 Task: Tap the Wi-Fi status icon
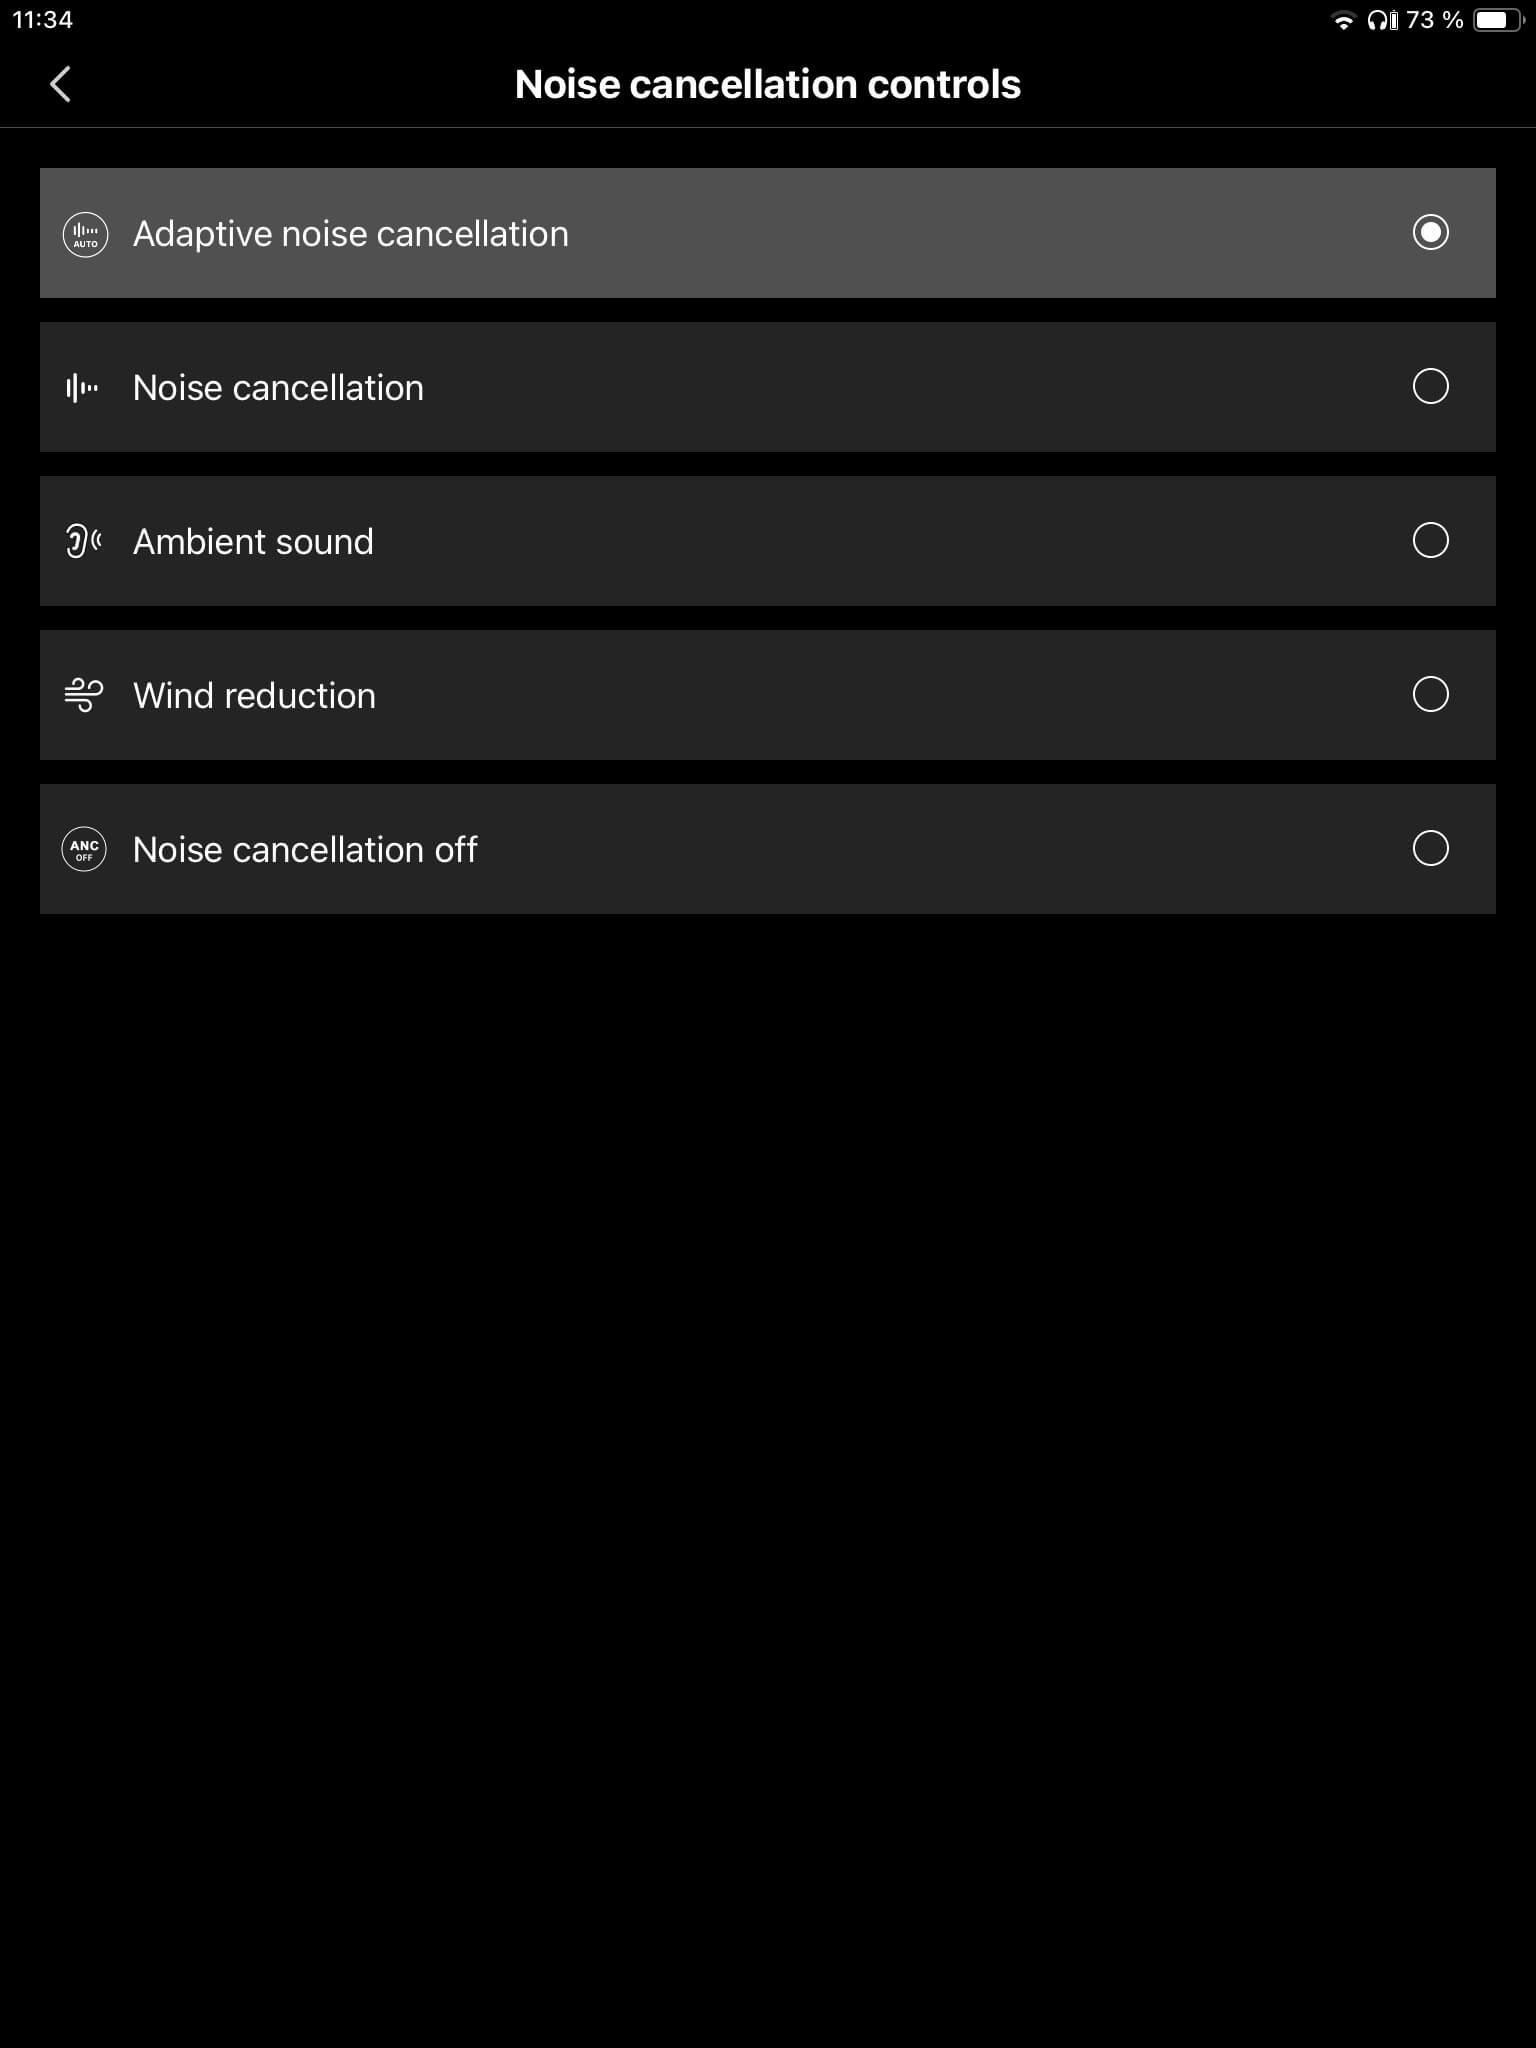click(1343, 21)
